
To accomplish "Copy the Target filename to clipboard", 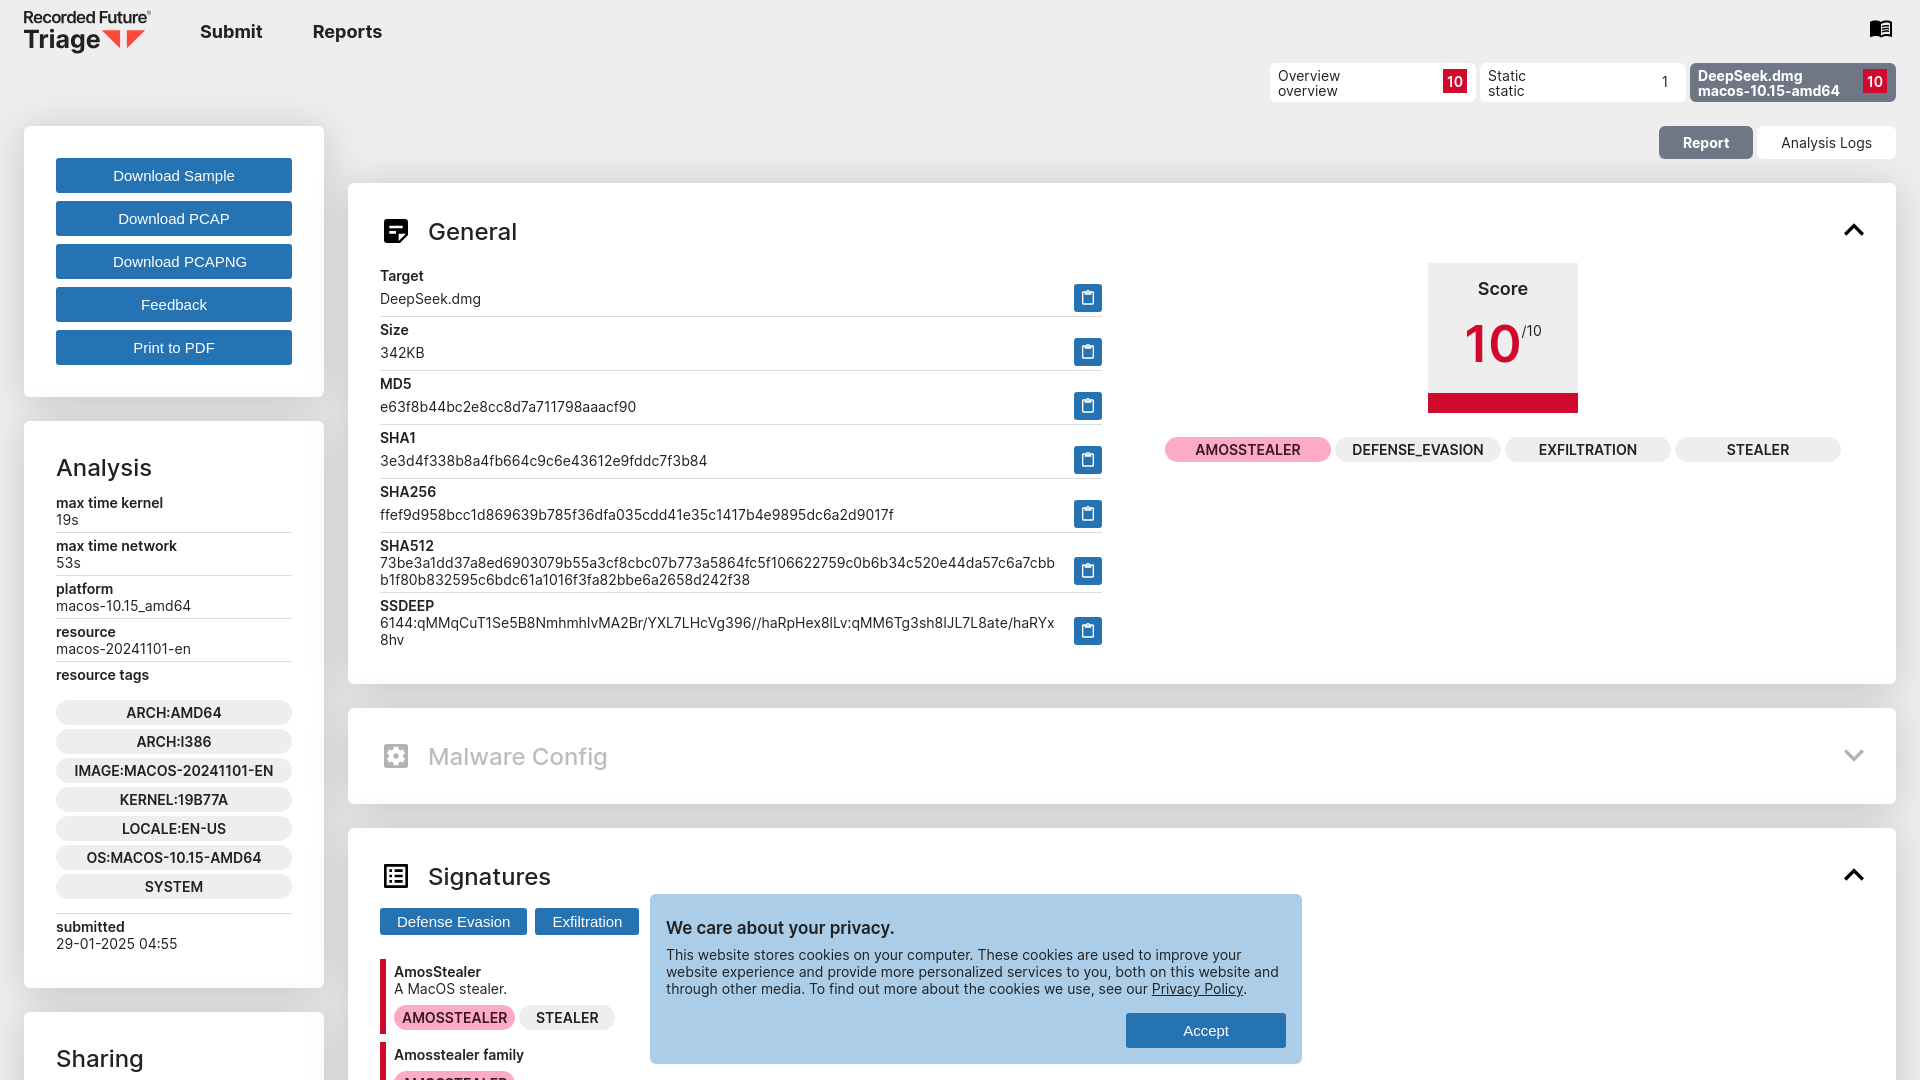I will pyautogui.click(x=1087, y=298).
